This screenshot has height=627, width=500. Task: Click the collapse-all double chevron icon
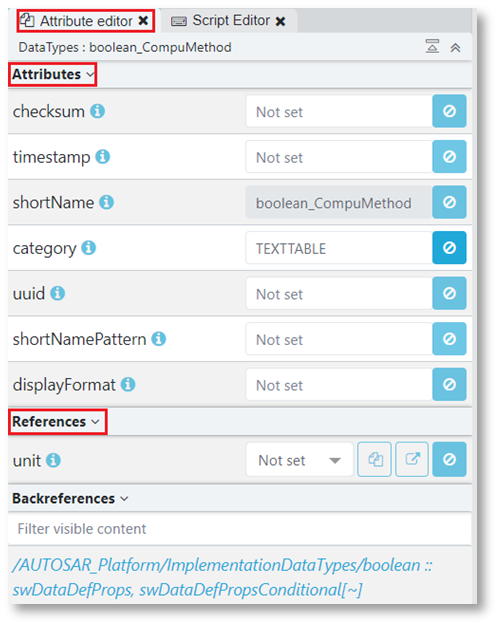(455, 48)
